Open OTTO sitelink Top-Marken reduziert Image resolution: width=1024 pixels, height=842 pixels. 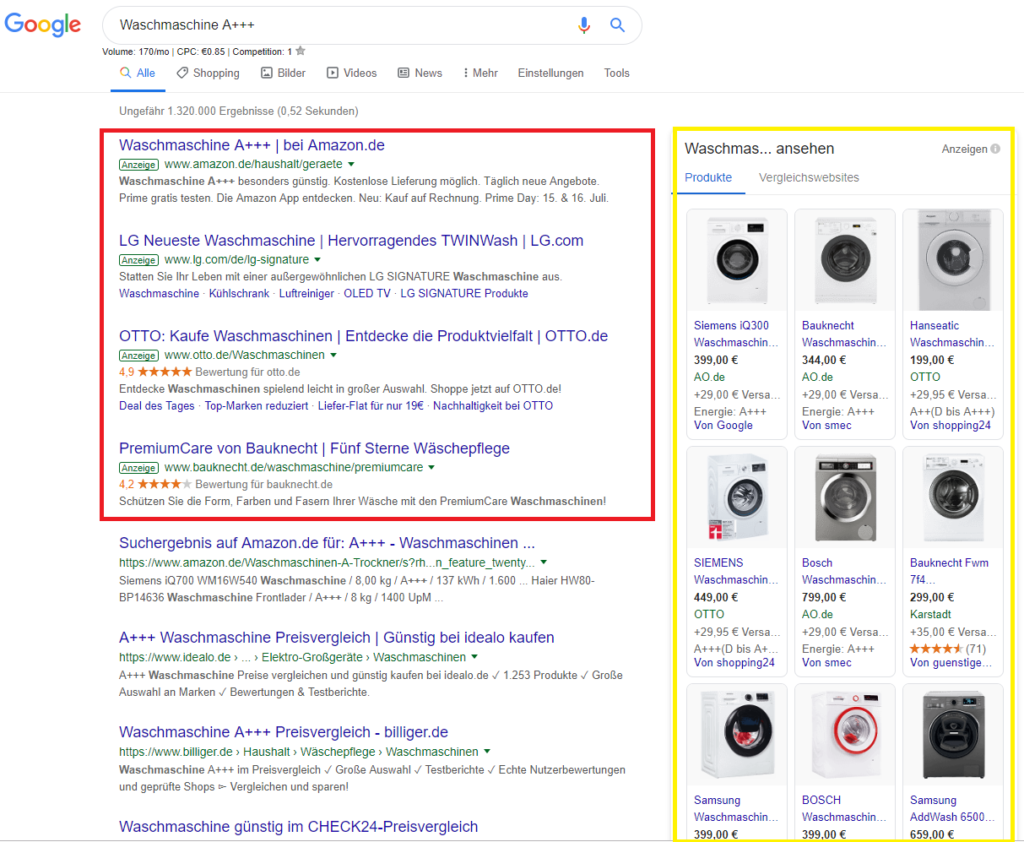[x=256, y=406]
